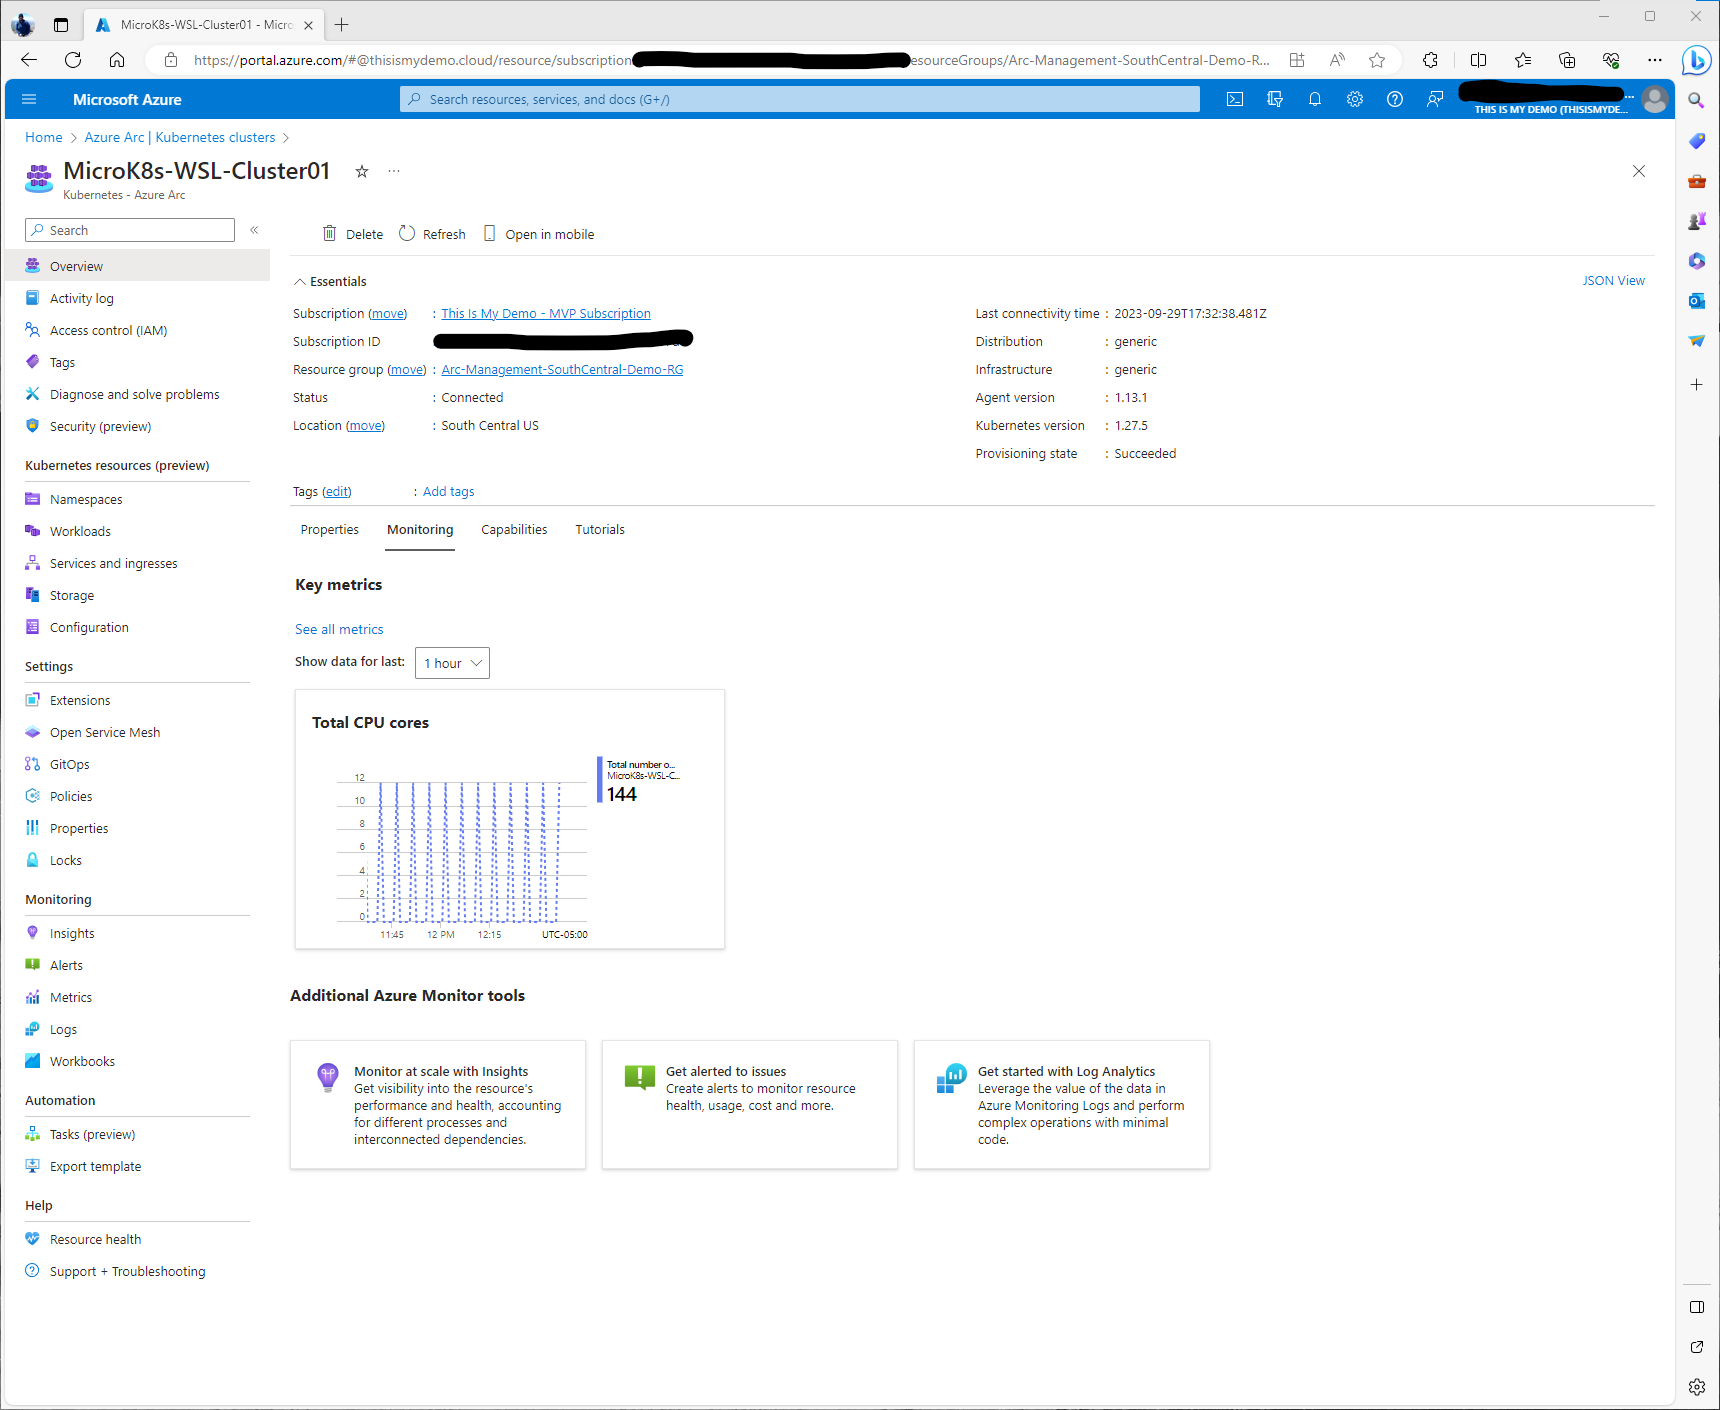Open the JSON View link
This screenshot has height=1410, width=1720.
tap(1613, 281)
